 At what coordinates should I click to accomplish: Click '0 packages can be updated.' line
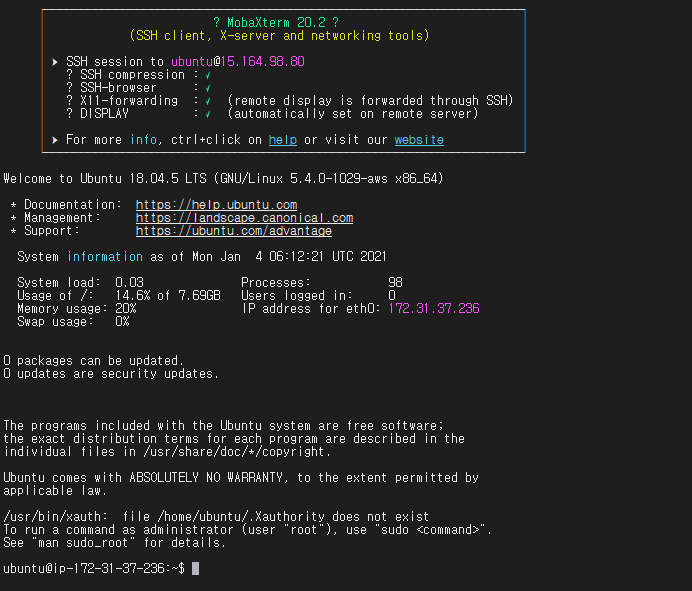pyautogui.click(x=93, y=361)
